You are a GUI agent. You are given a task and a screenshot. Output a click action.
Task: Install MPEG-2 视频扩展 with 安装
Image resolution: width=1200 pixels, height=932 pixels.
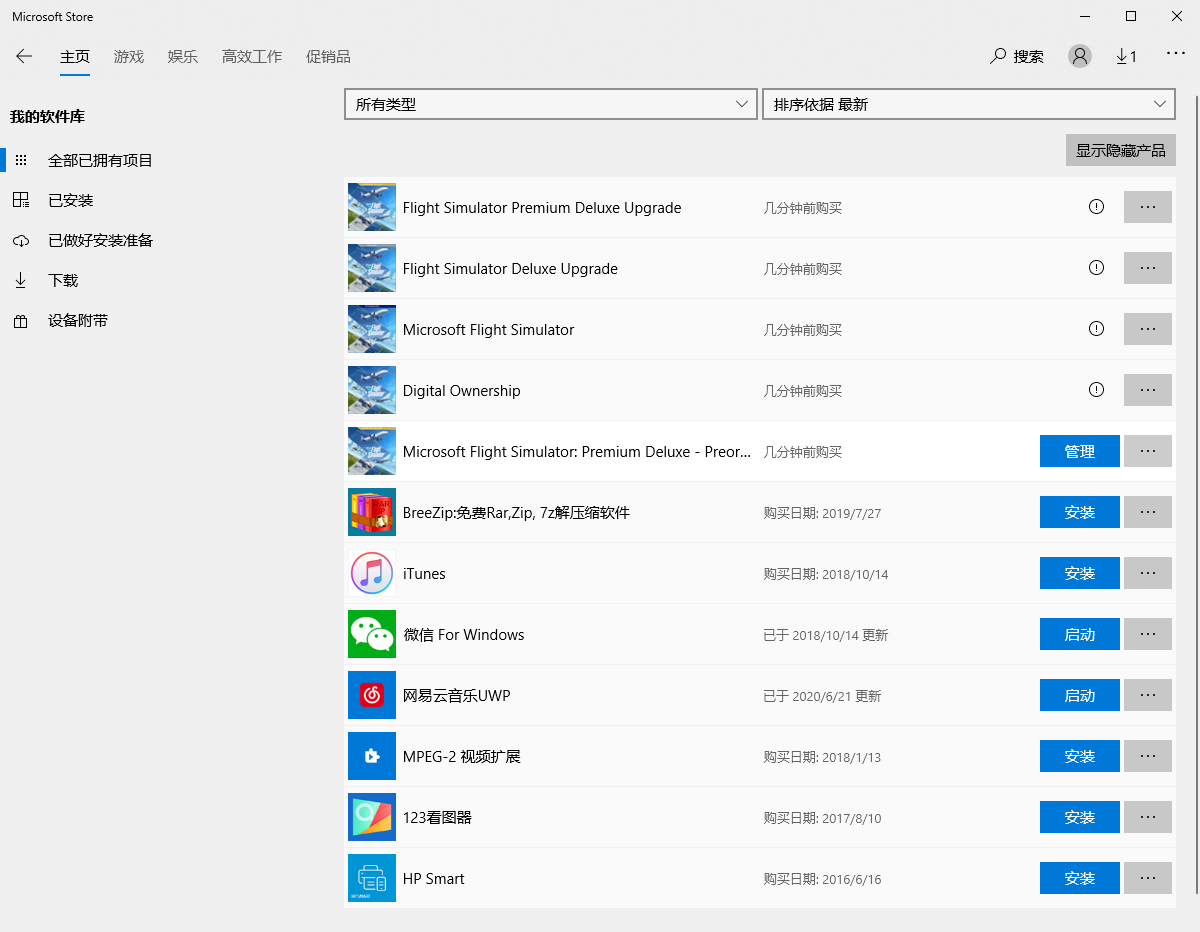1080,756
